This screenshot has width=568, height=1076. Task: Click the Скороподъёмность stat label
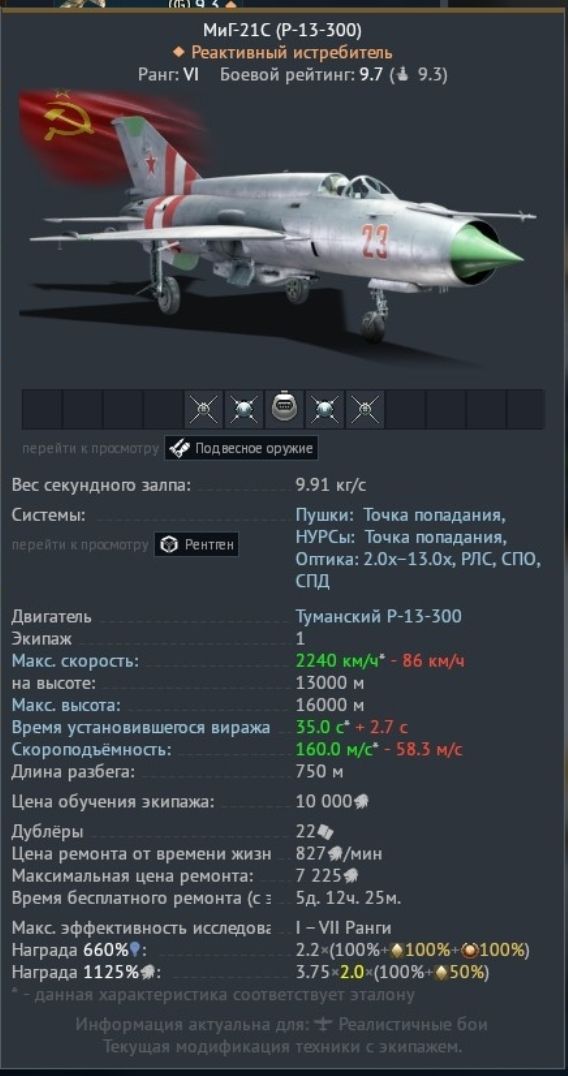click(x=91, y=749)
